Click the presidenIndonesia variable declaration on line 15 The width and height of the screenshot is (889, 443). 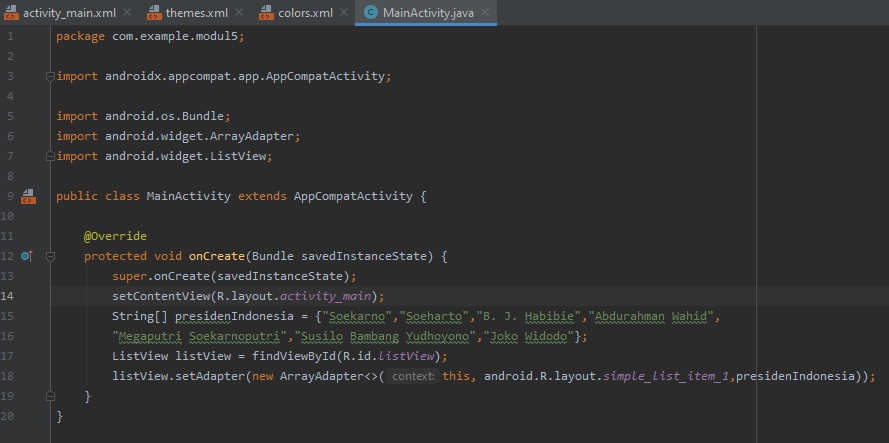tap(235, 316)
